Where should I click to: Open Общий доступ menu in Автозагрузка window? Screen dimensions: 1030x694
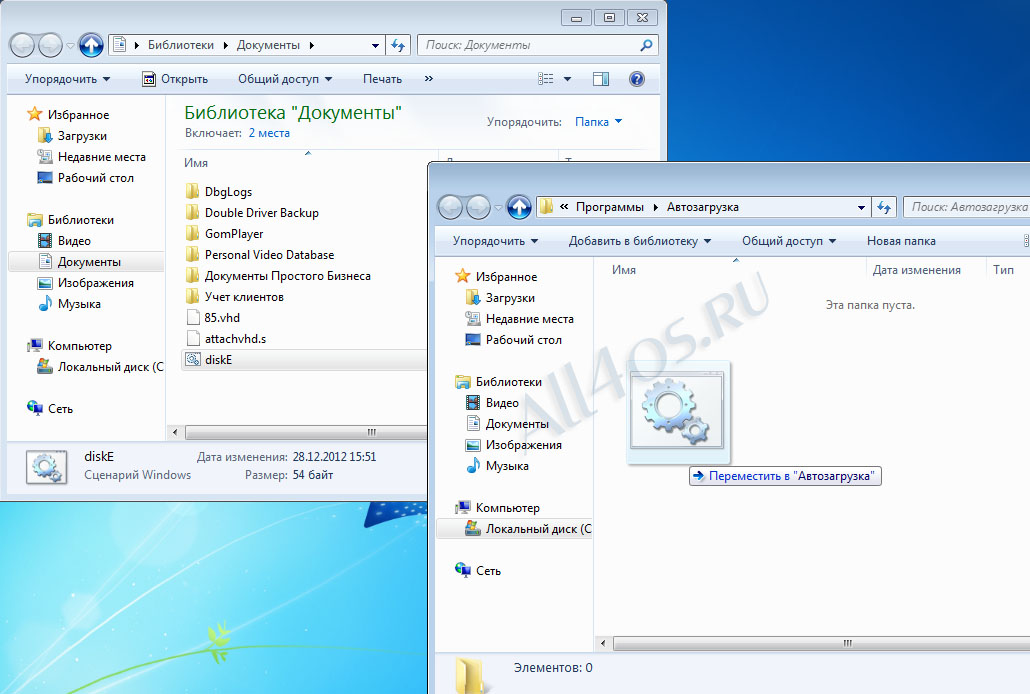click(789, 241)
